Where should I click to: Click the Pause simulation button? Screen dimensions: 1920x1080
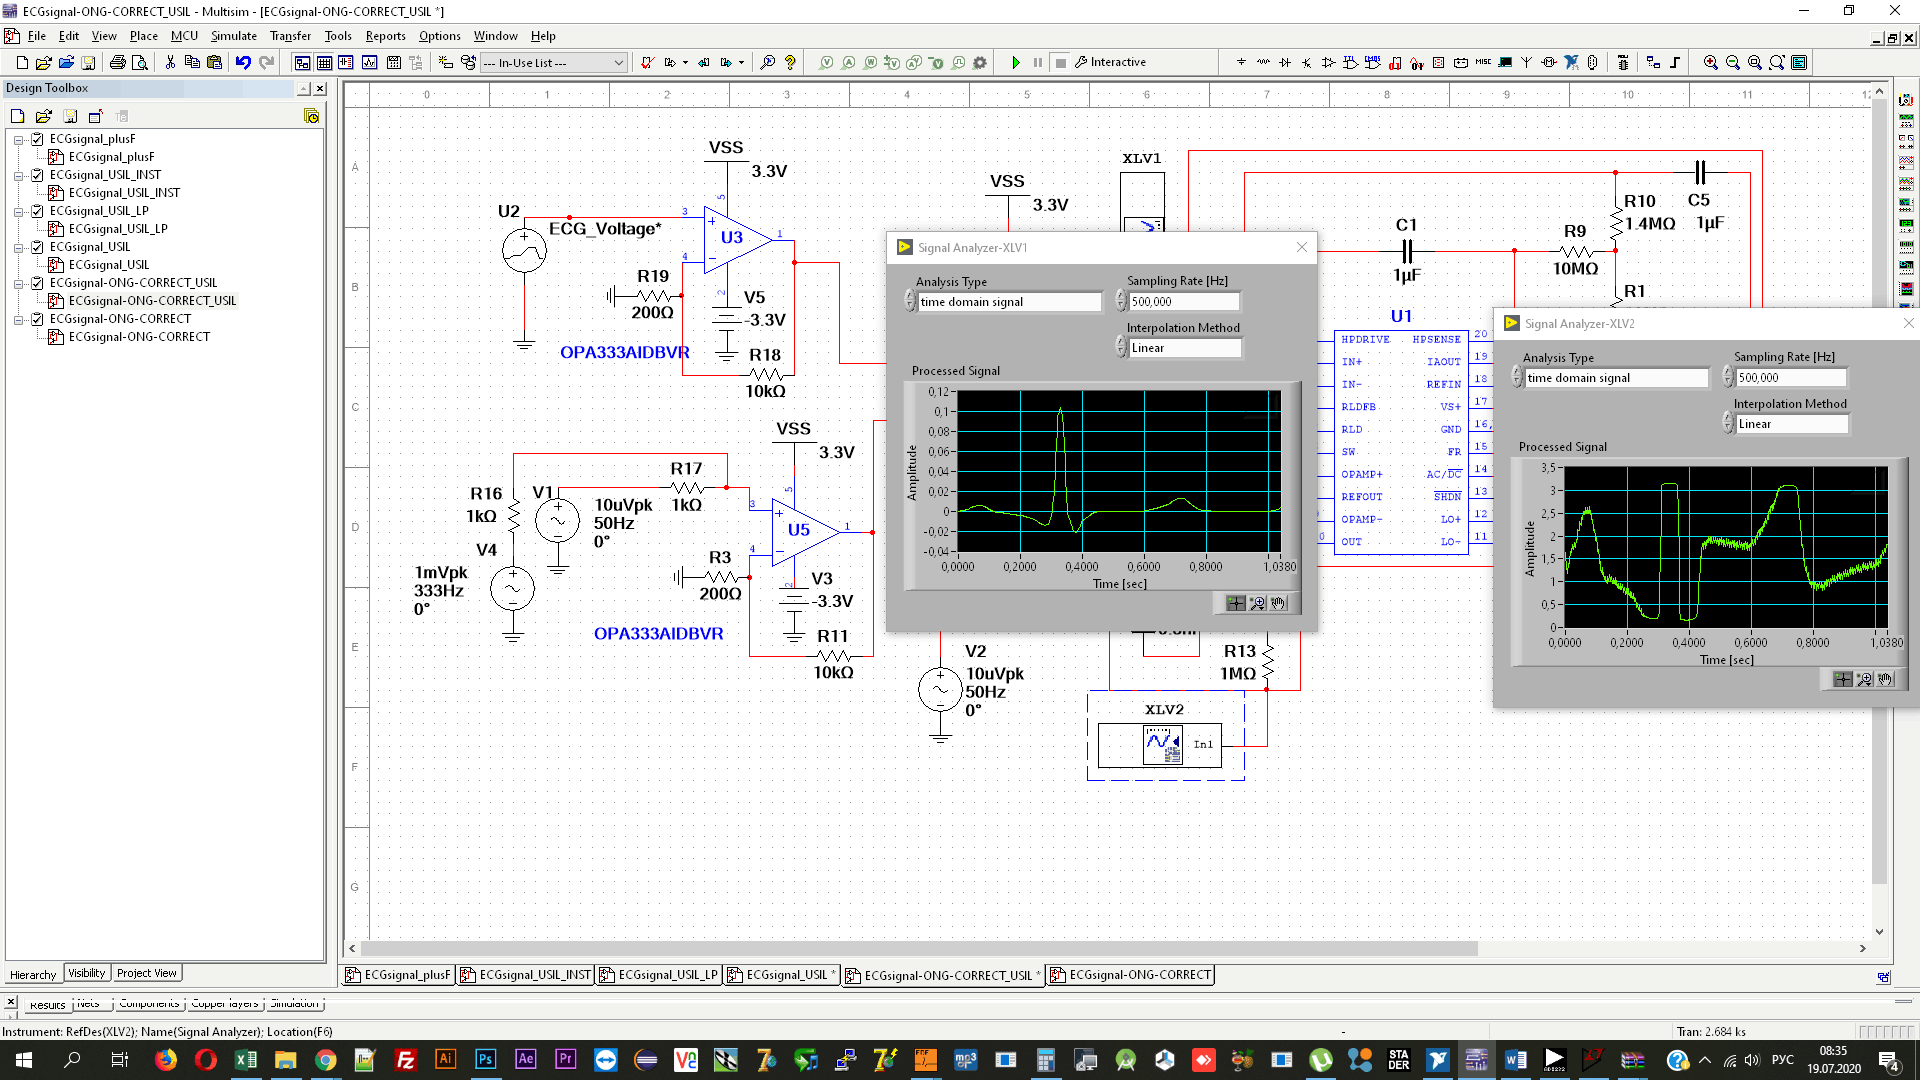click(1038, 62)
